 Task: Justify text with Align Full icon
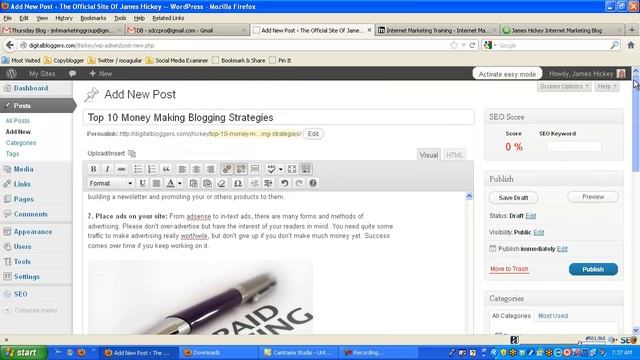[156, 183]
